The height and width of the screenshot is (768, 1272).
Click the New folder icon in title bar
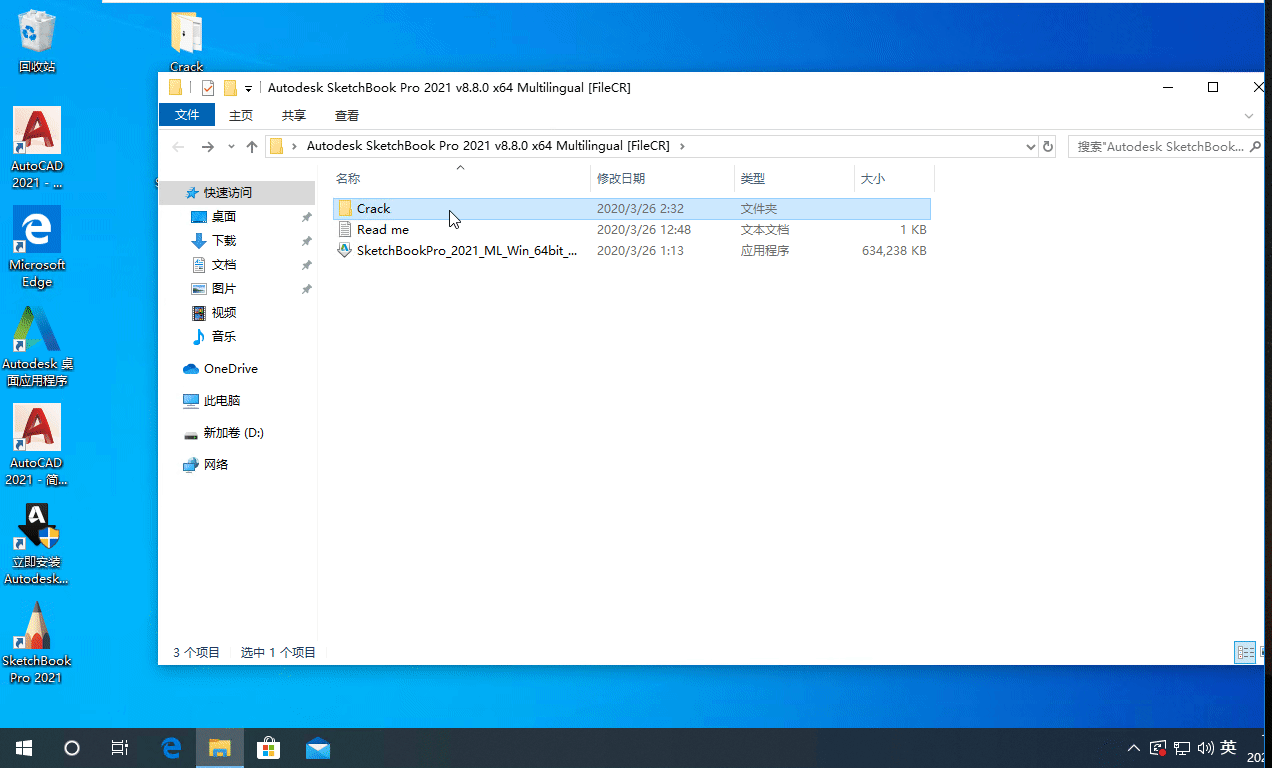tap(230, 87)
